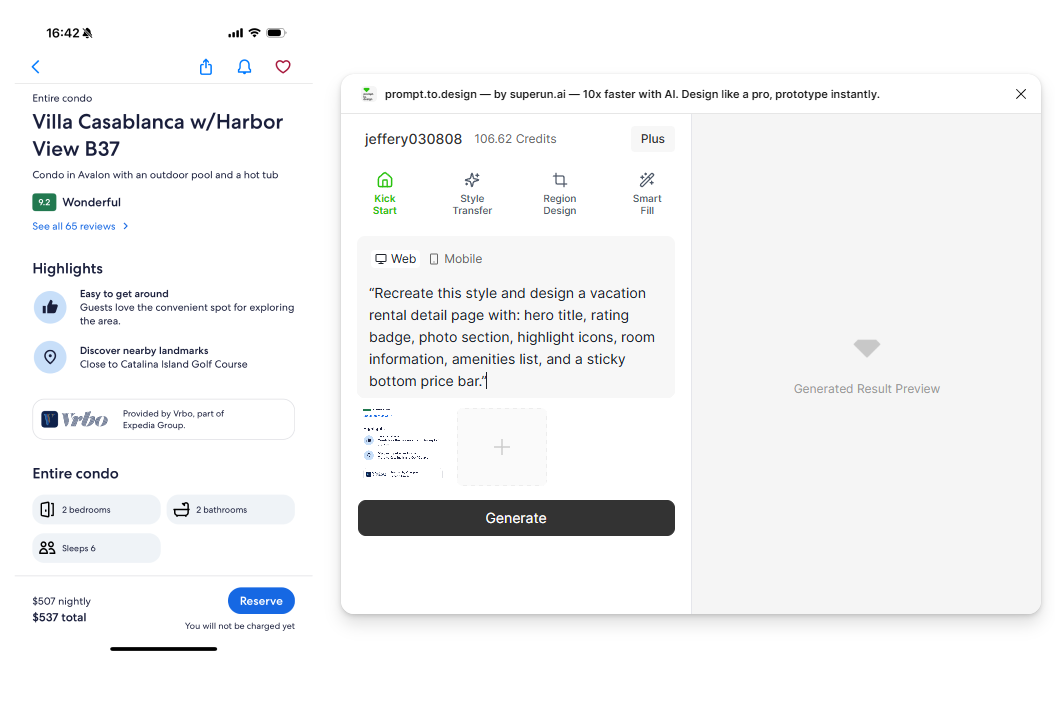
Task: Toggle the favorite heart
Action: tap(283, 66)
